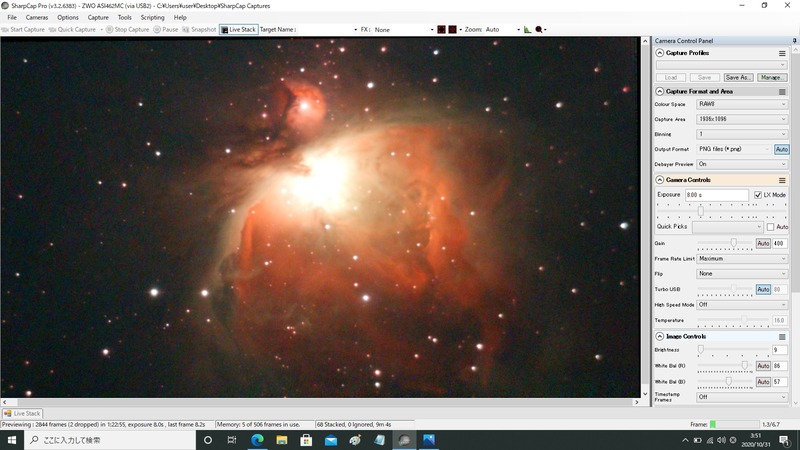Collapse the Image Controls section
Viewport: 800px width, 450px height.
coord(660,337)
